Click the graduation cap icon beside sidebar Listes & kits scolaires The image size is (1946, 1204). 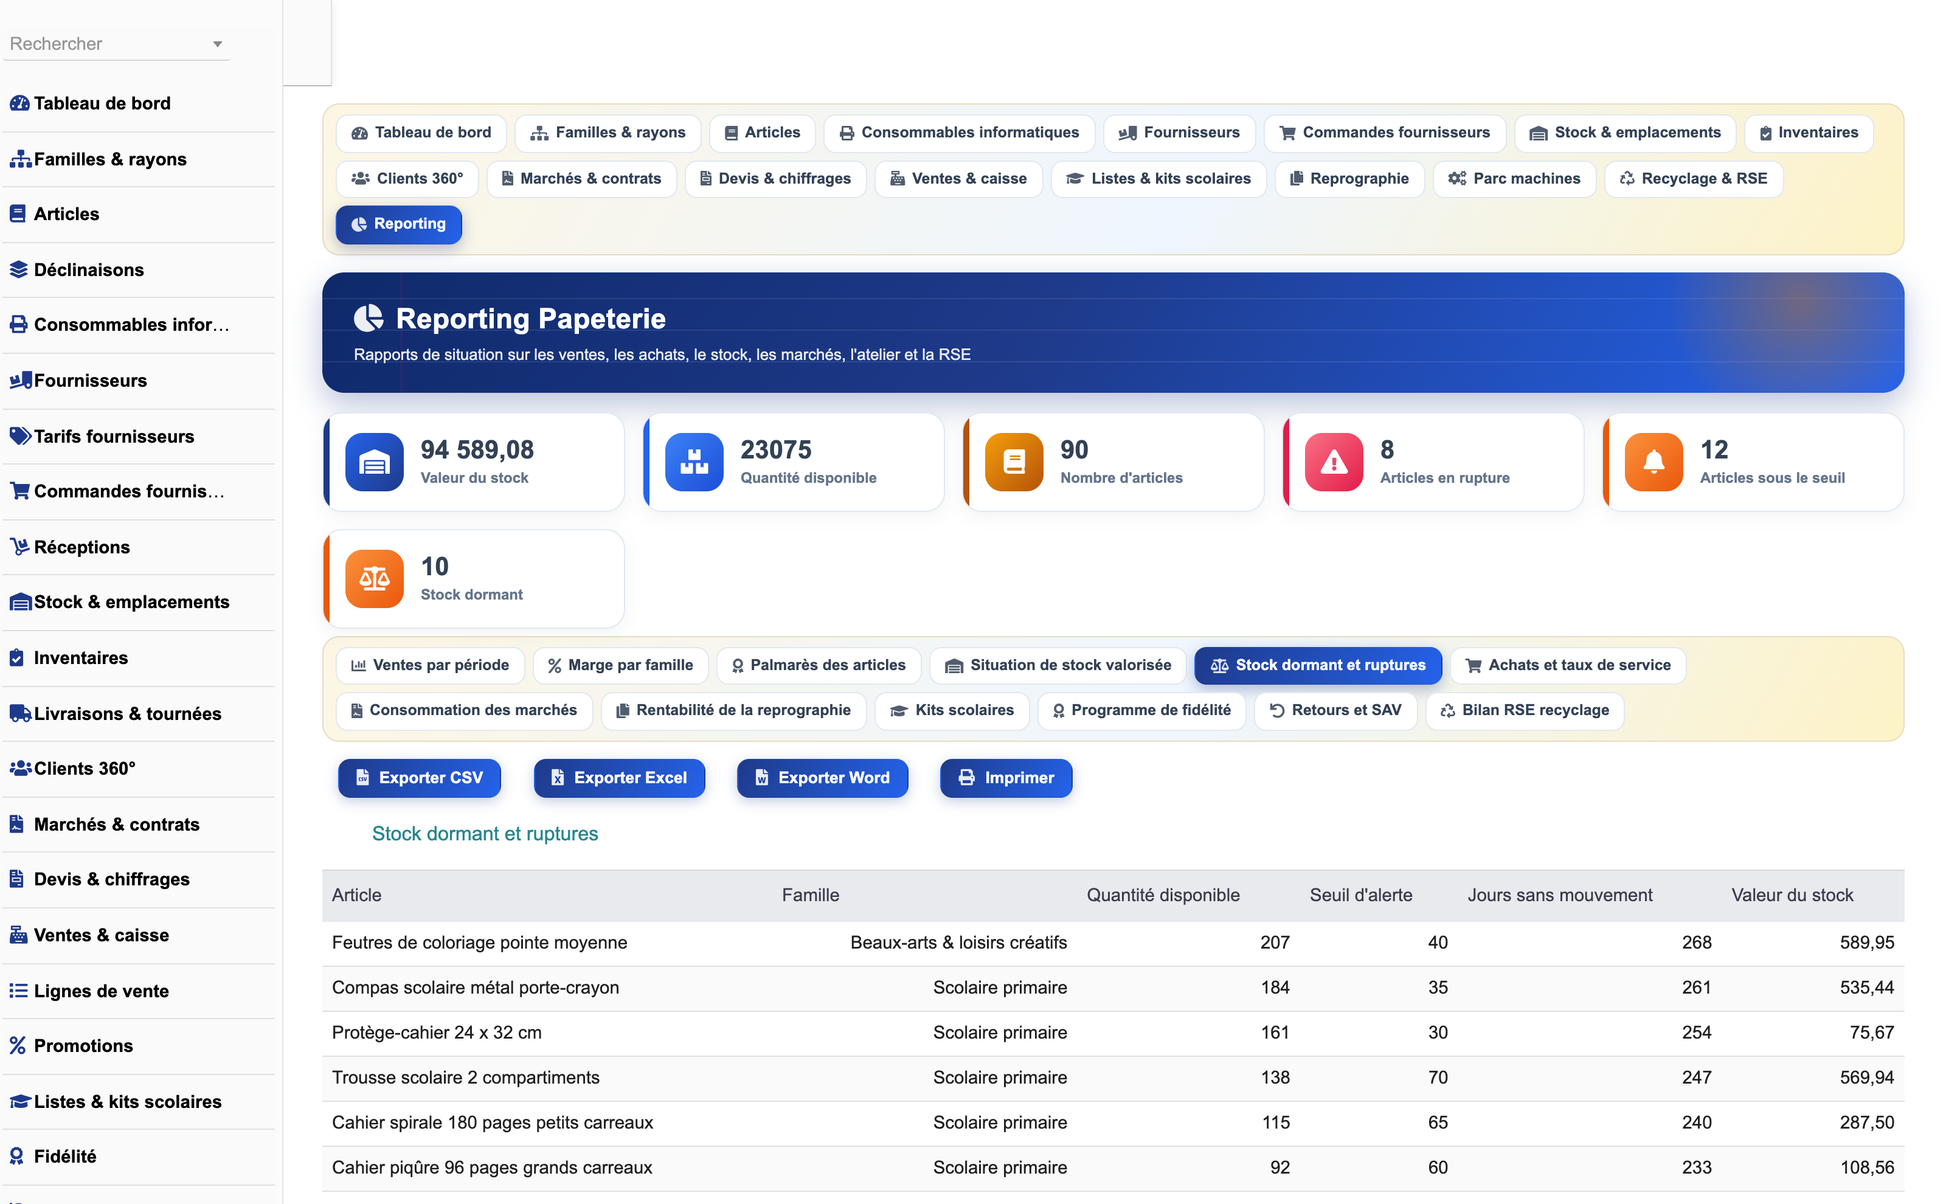tap(20, 1101)
